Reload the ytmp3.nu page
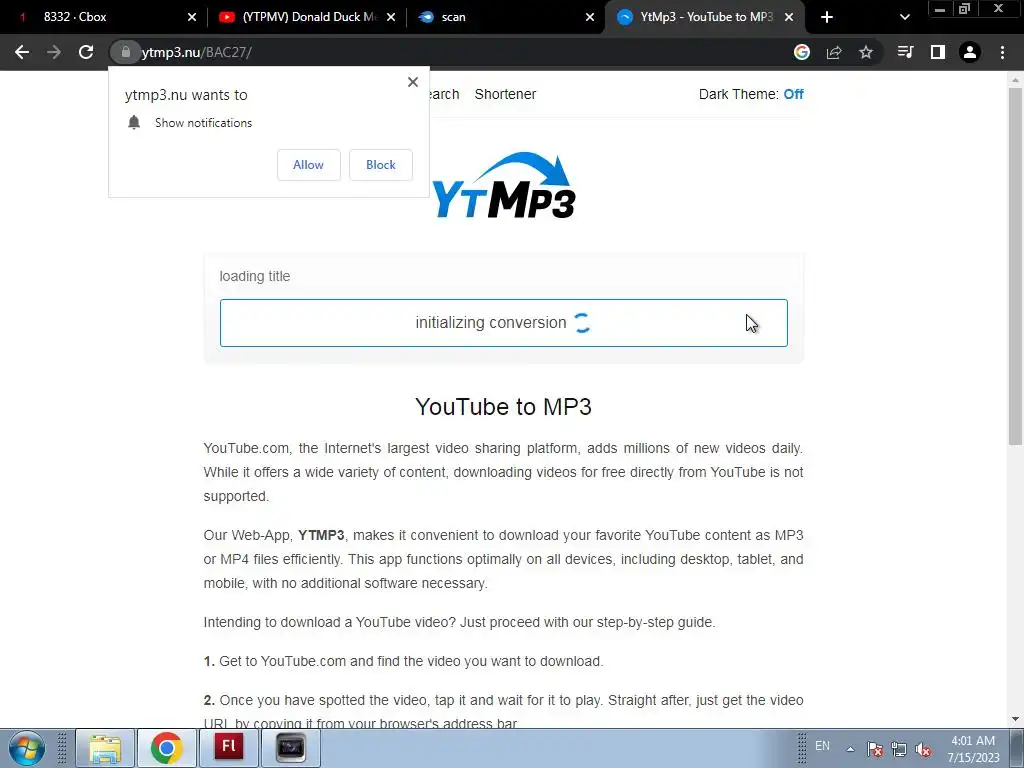The width and height of the screenshot is (1024, 768). [x=86, y=52]
